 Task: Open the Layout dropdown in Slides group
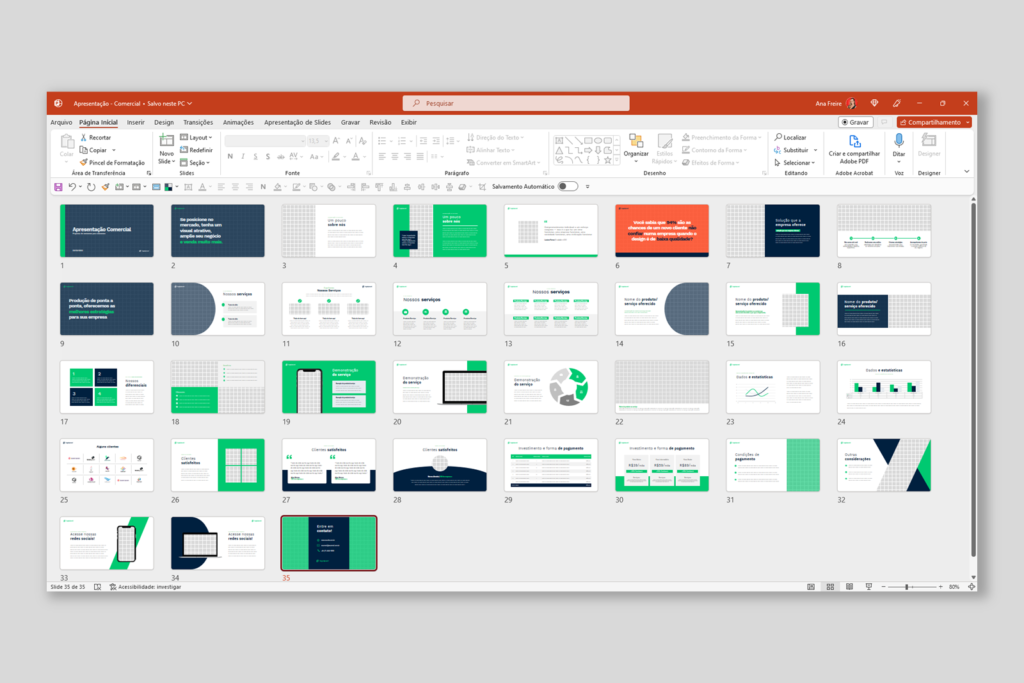[x=196, y=138]
